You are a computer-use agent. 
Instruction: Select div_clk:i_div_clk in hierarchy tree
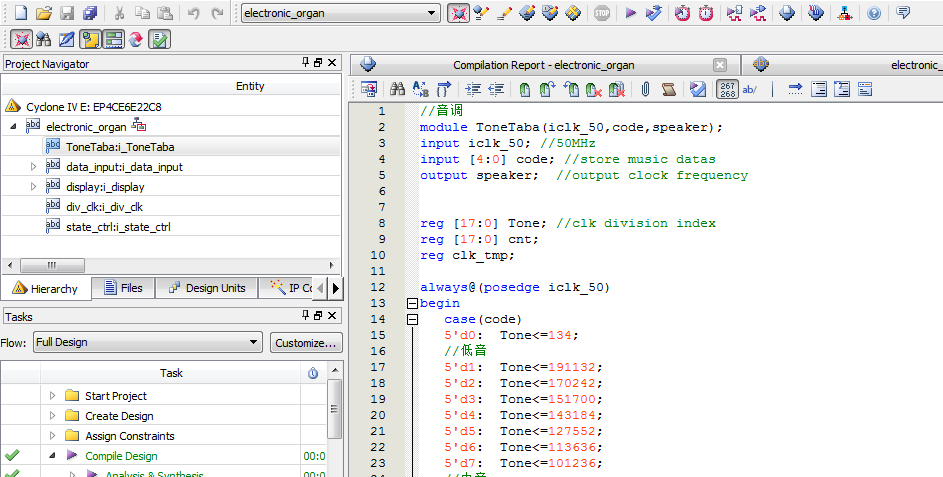(104, 207)
